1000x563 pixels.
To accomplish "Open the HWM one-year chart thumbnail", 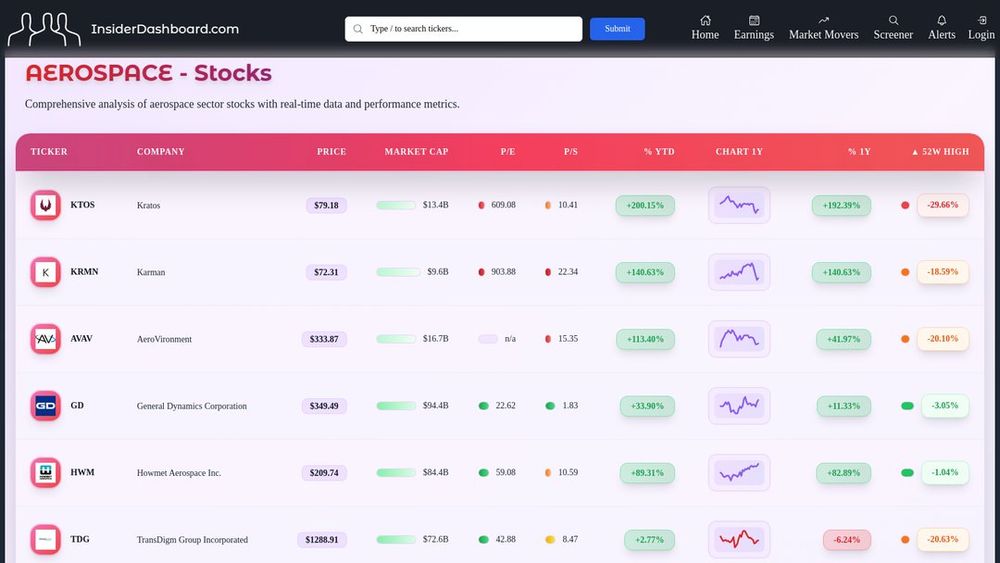I will click(x=739, y=472).
